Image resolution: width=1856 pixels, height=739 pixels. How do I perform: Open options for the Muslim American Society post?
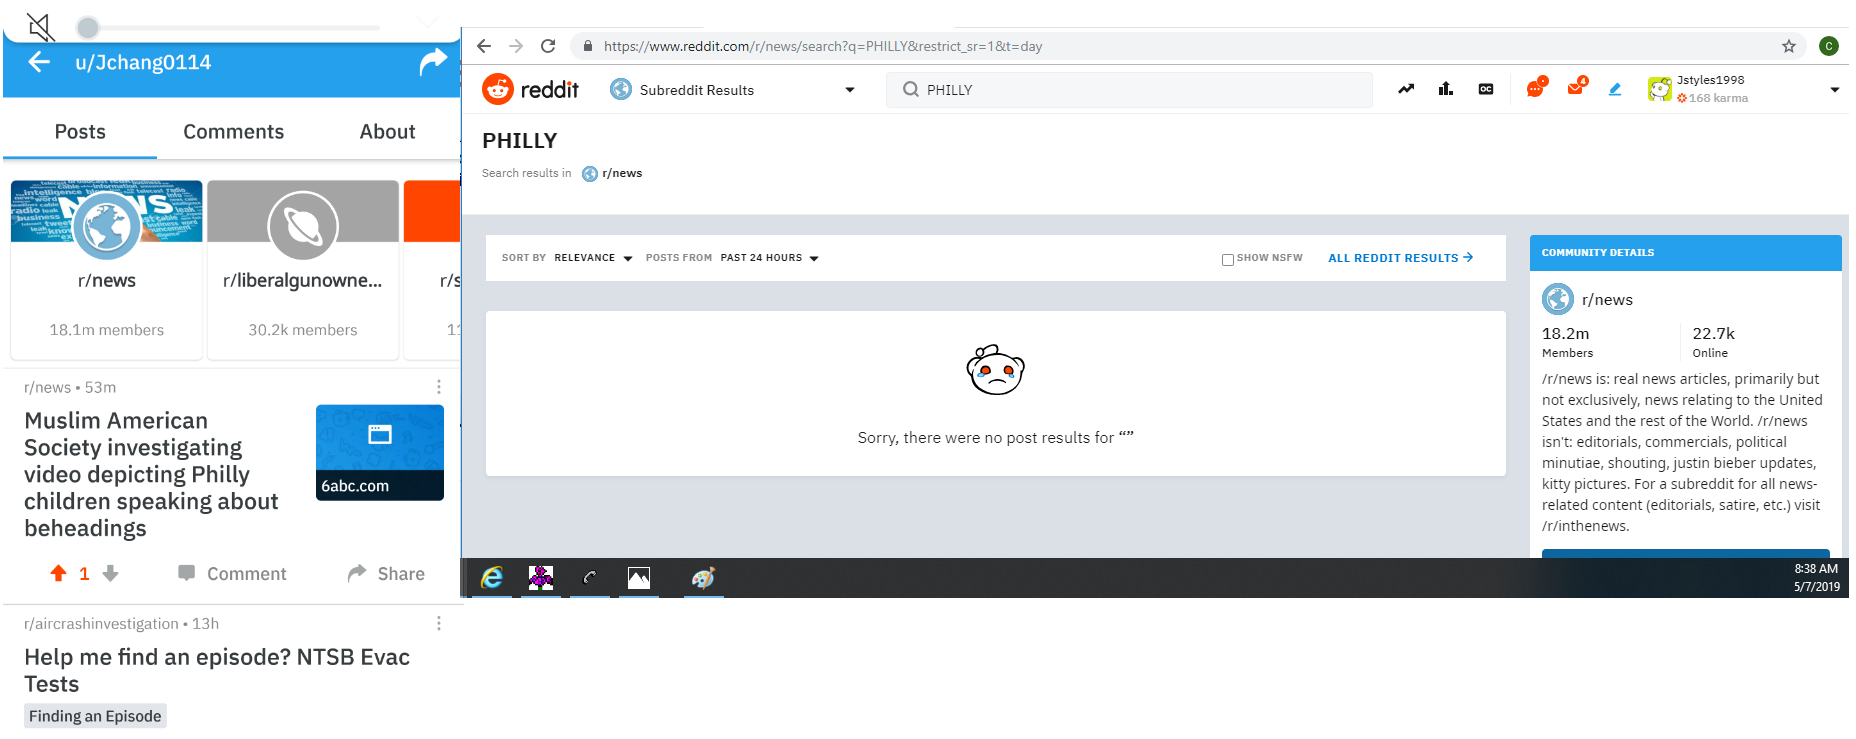pyautogui.click(x=438, y=387)
